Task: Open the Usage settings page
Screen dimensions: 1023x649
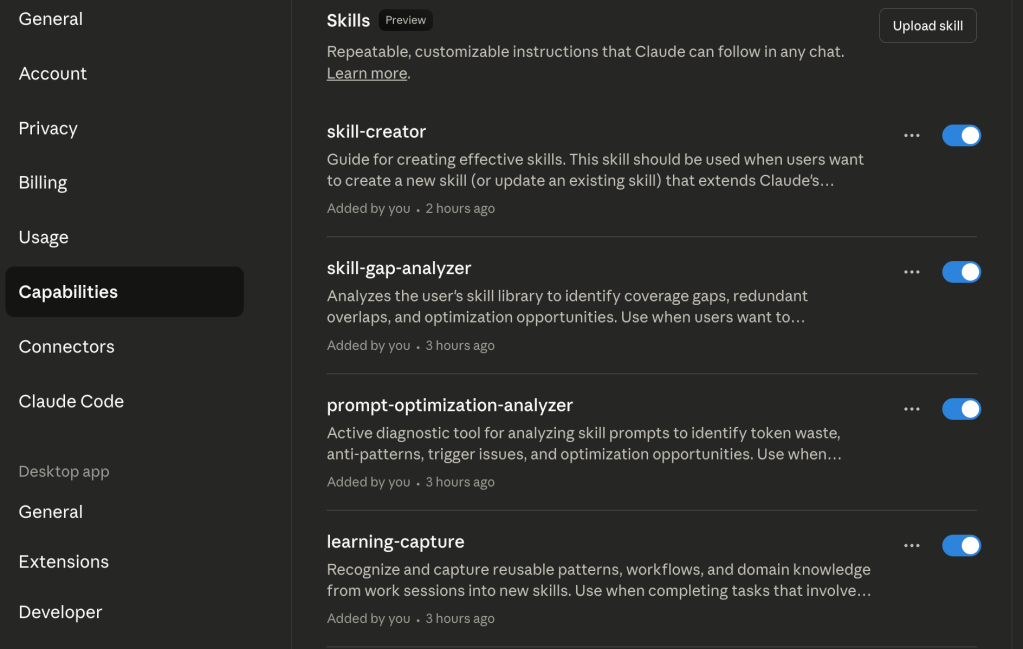Action: [44, 237]
